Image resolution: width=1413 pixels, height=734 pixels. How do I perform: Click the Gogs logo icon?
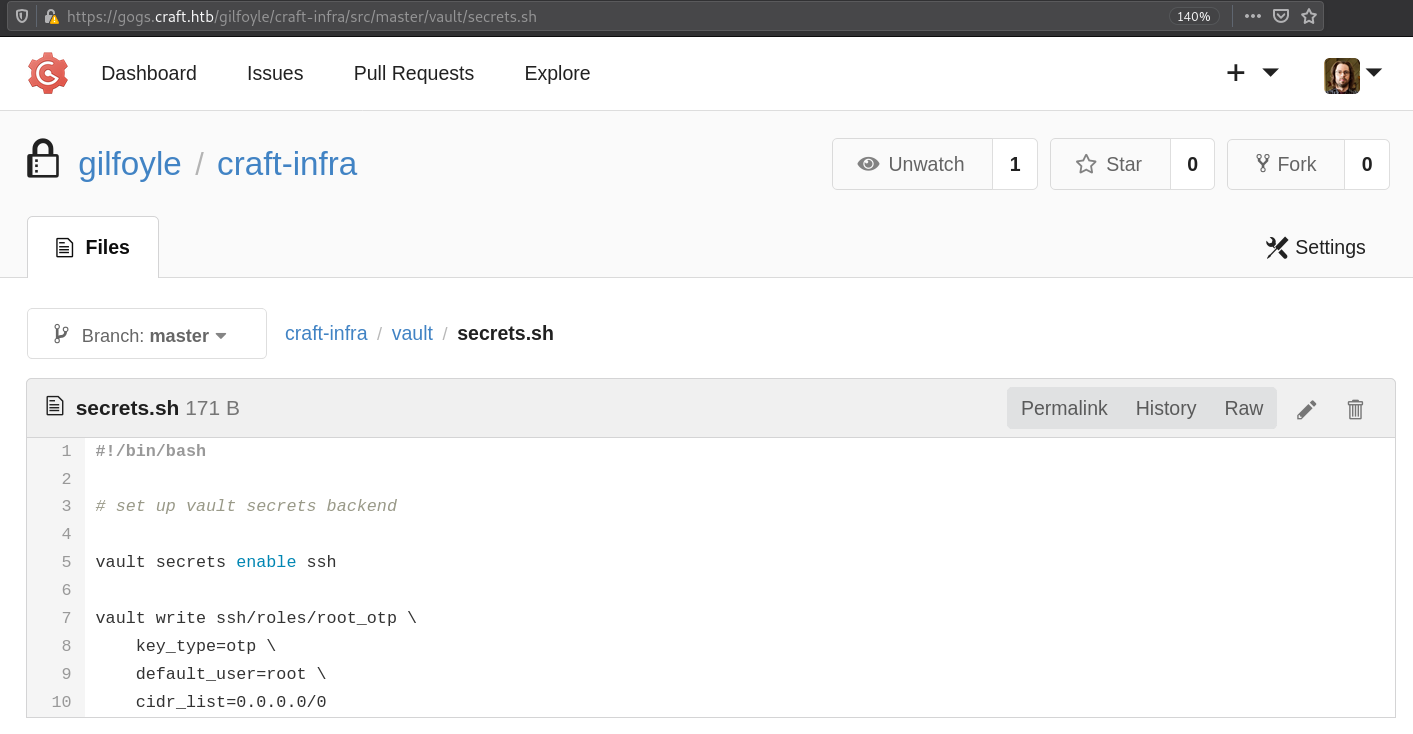point(48,73)
